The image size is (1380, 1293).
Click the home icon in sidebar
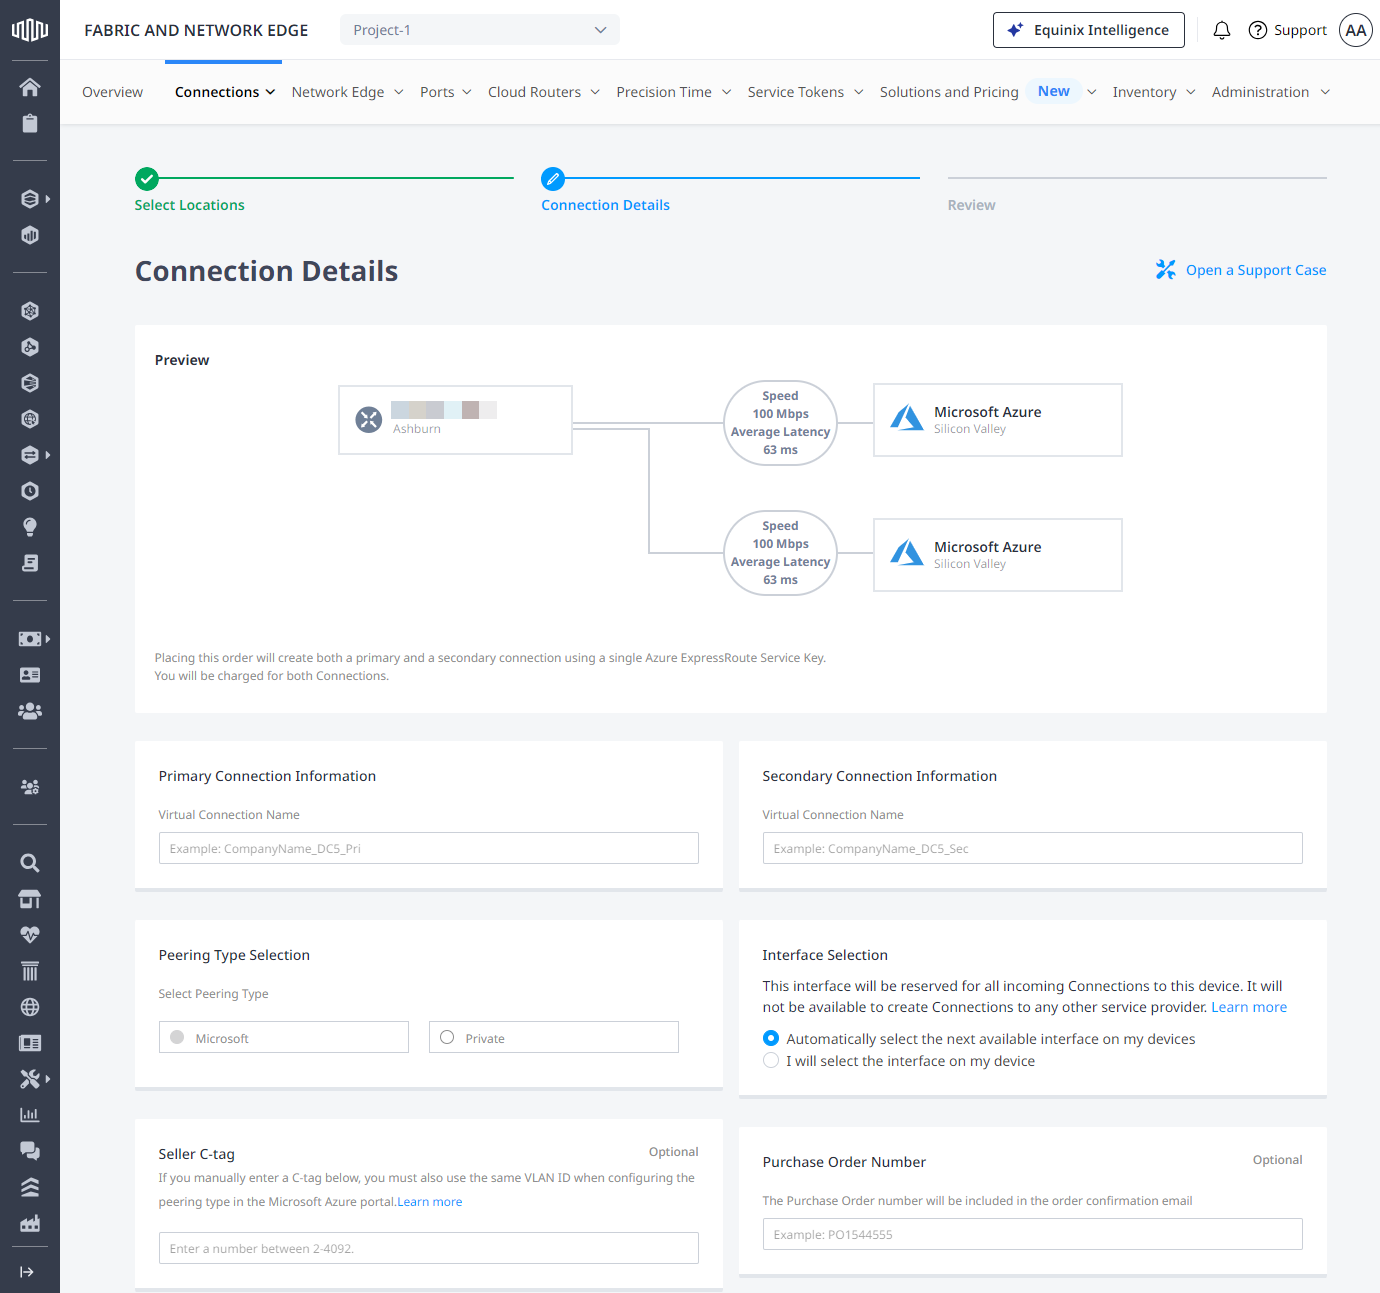tap(30, 87)
